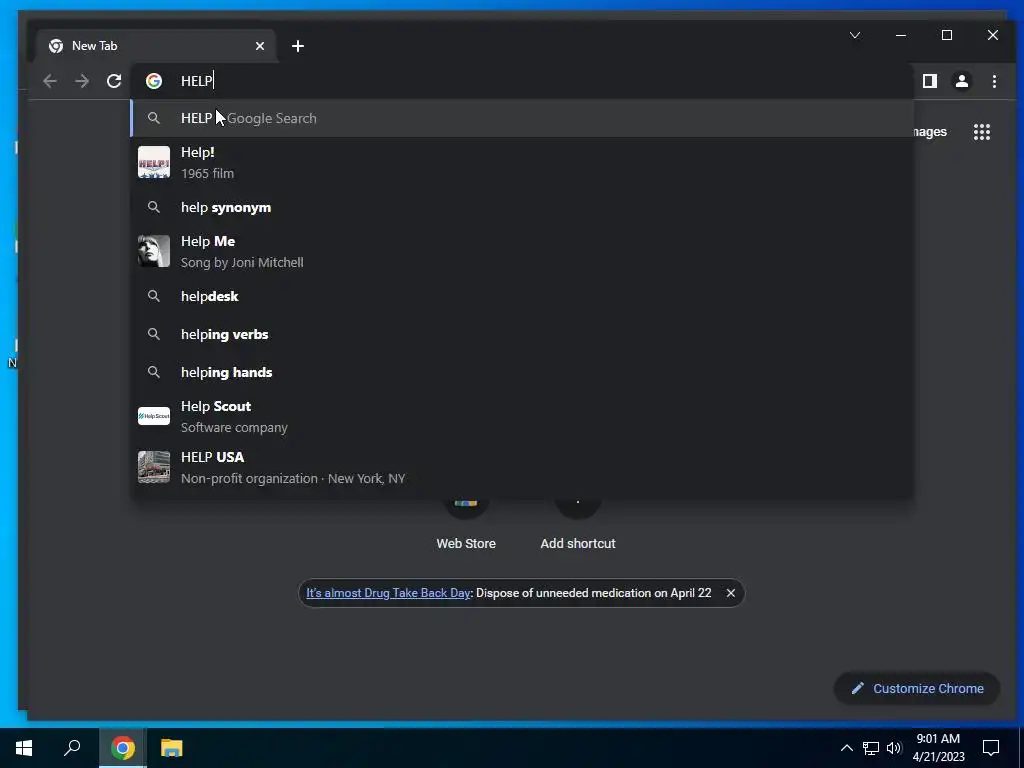Click the search icon beside helpdesk
The width and height of the screenshot is (1024, 768).
click(x=154, y=296)
